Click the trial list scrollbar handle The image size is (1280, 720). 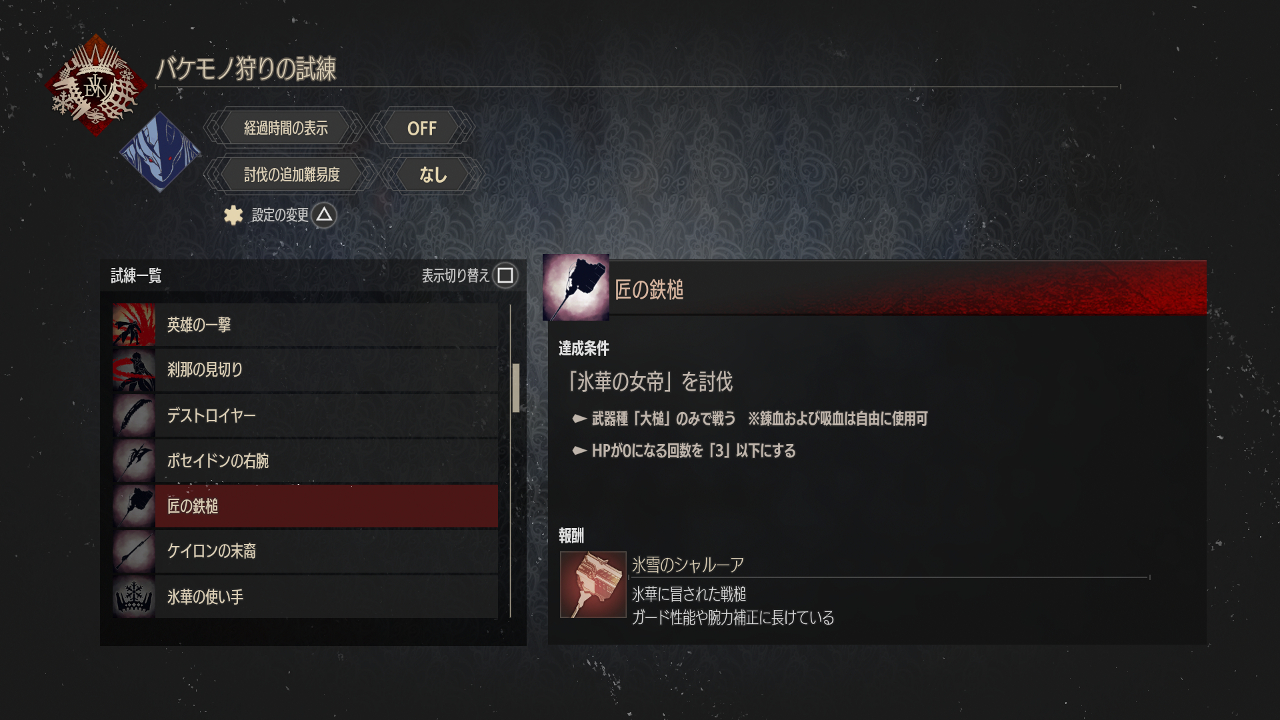(516, 388)
